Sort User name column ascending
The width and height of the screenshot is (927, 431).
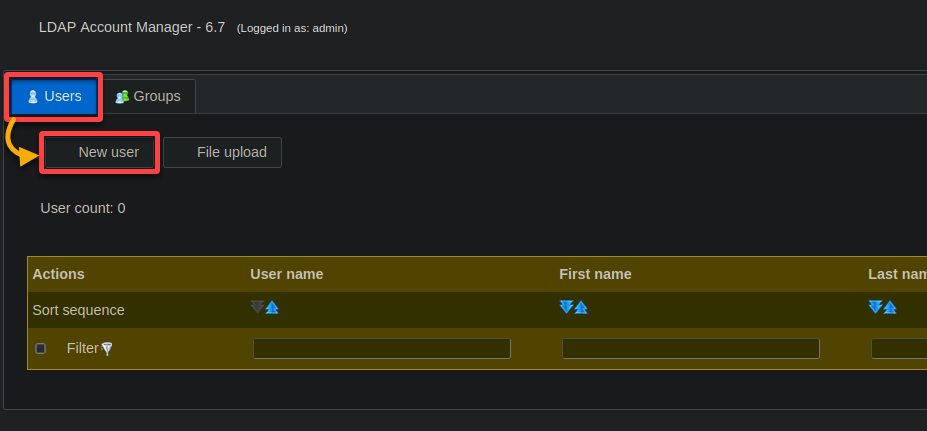[272, 307]
